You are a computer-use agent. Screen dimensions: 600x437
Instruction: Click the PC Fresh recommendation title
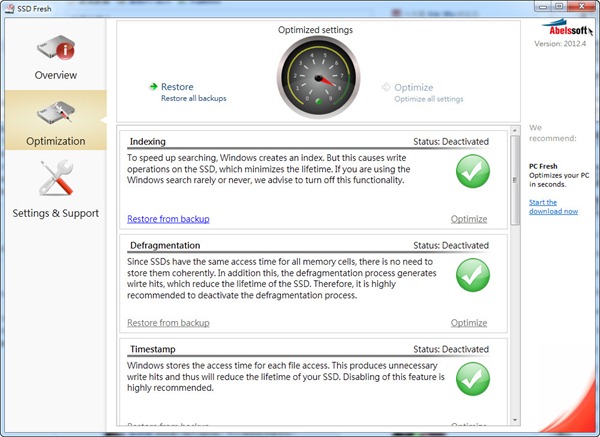[543, 166]
